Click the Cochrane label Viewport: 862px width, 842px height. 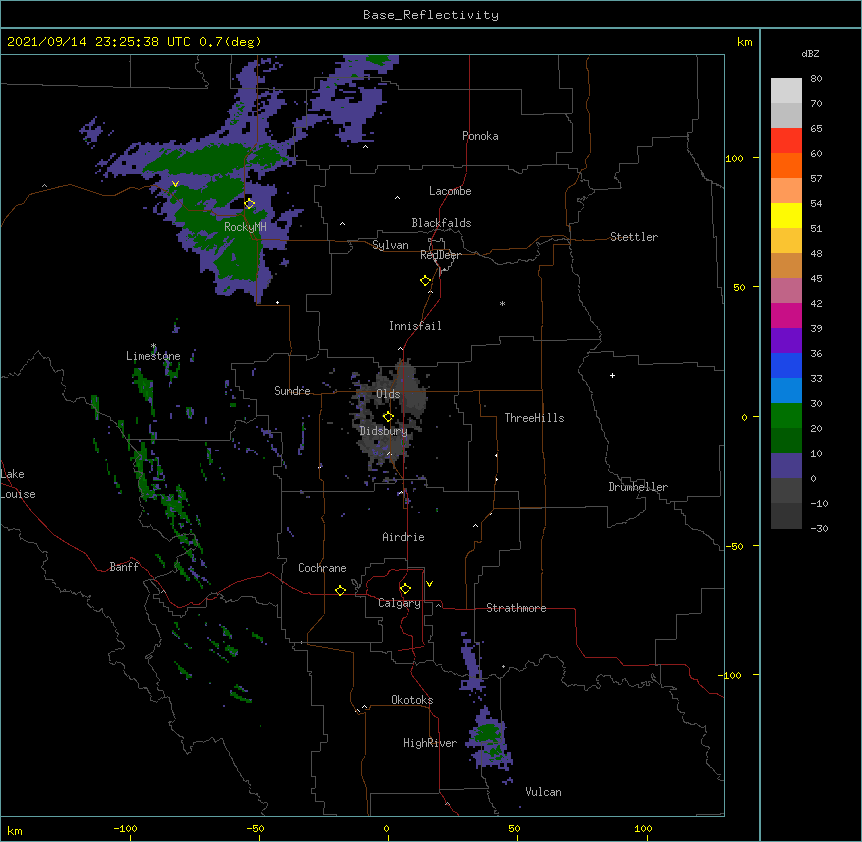pos(322,568)
